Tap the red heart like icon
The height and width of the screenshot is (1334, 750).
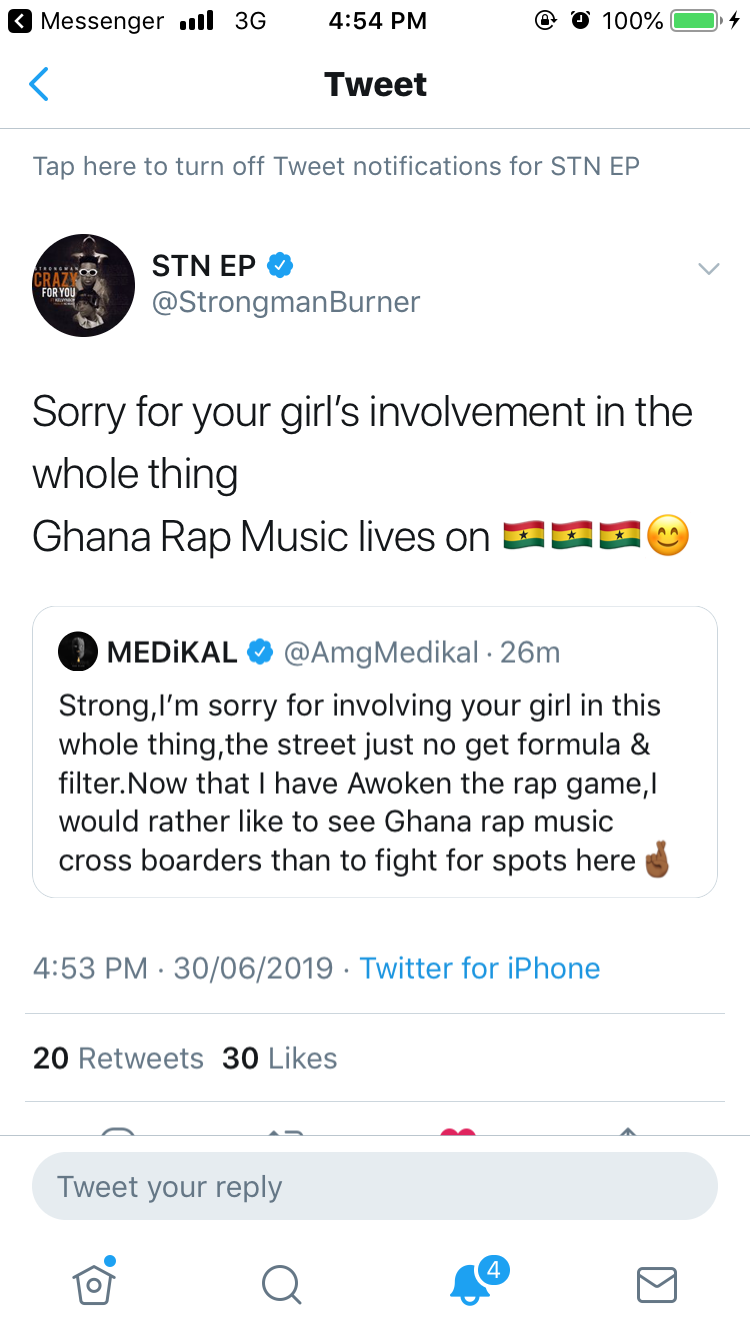click(458, 1130)
